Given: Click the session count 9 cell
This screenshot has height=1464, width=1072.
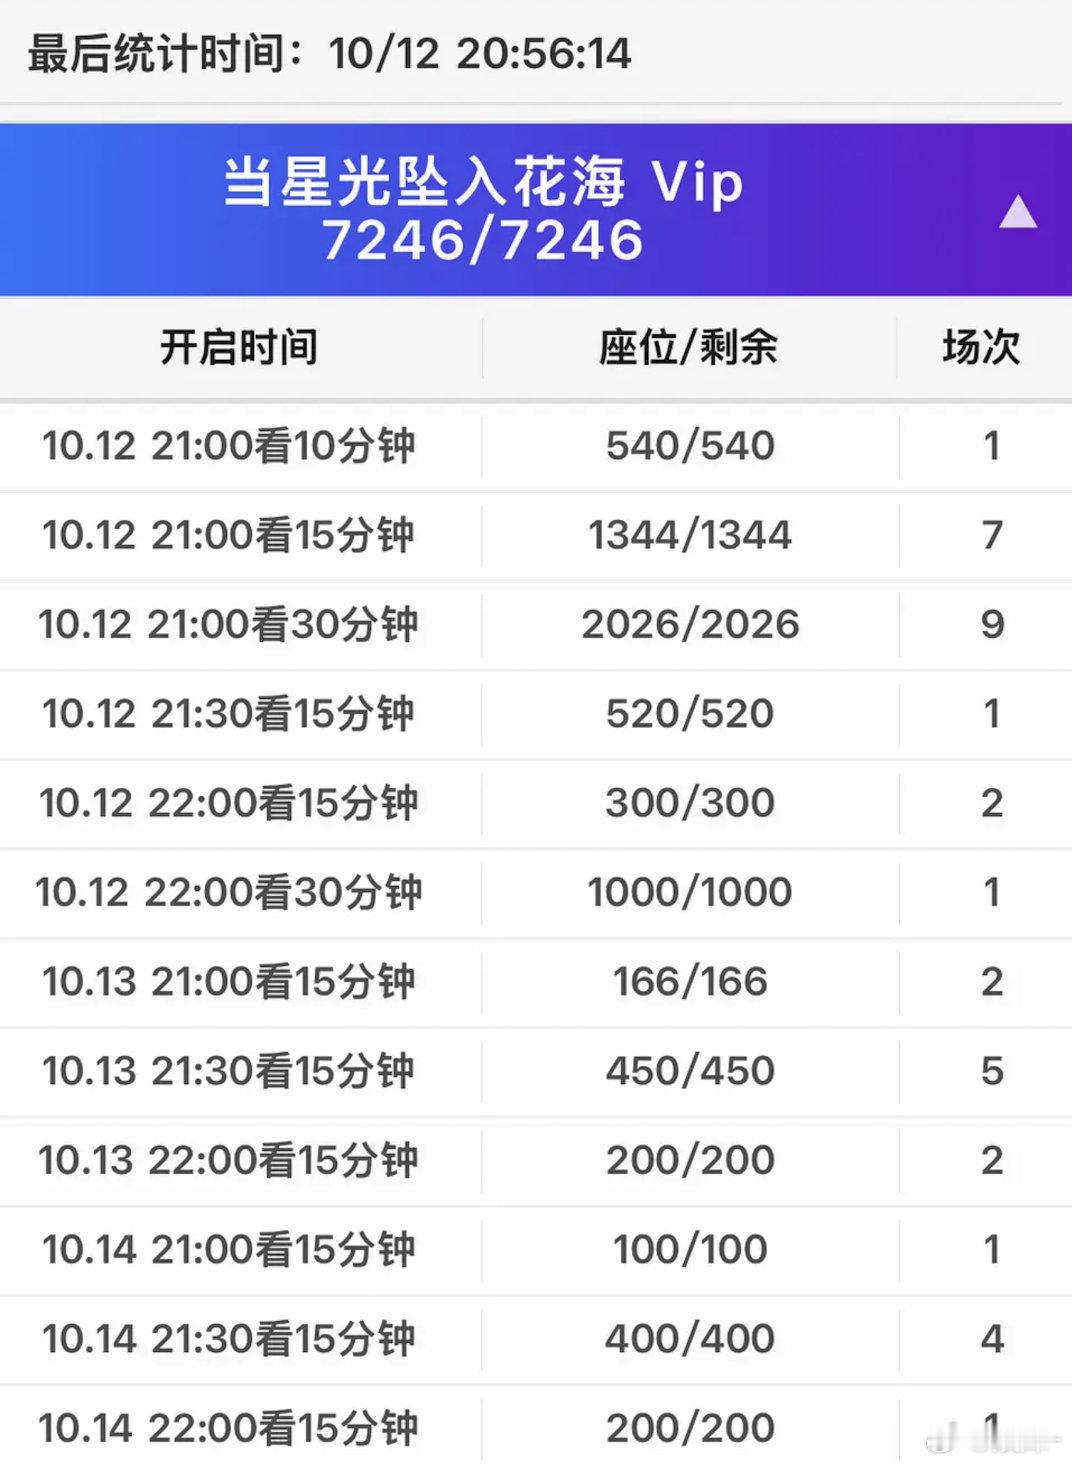Looking at the screenshot, I should point(992,624).
